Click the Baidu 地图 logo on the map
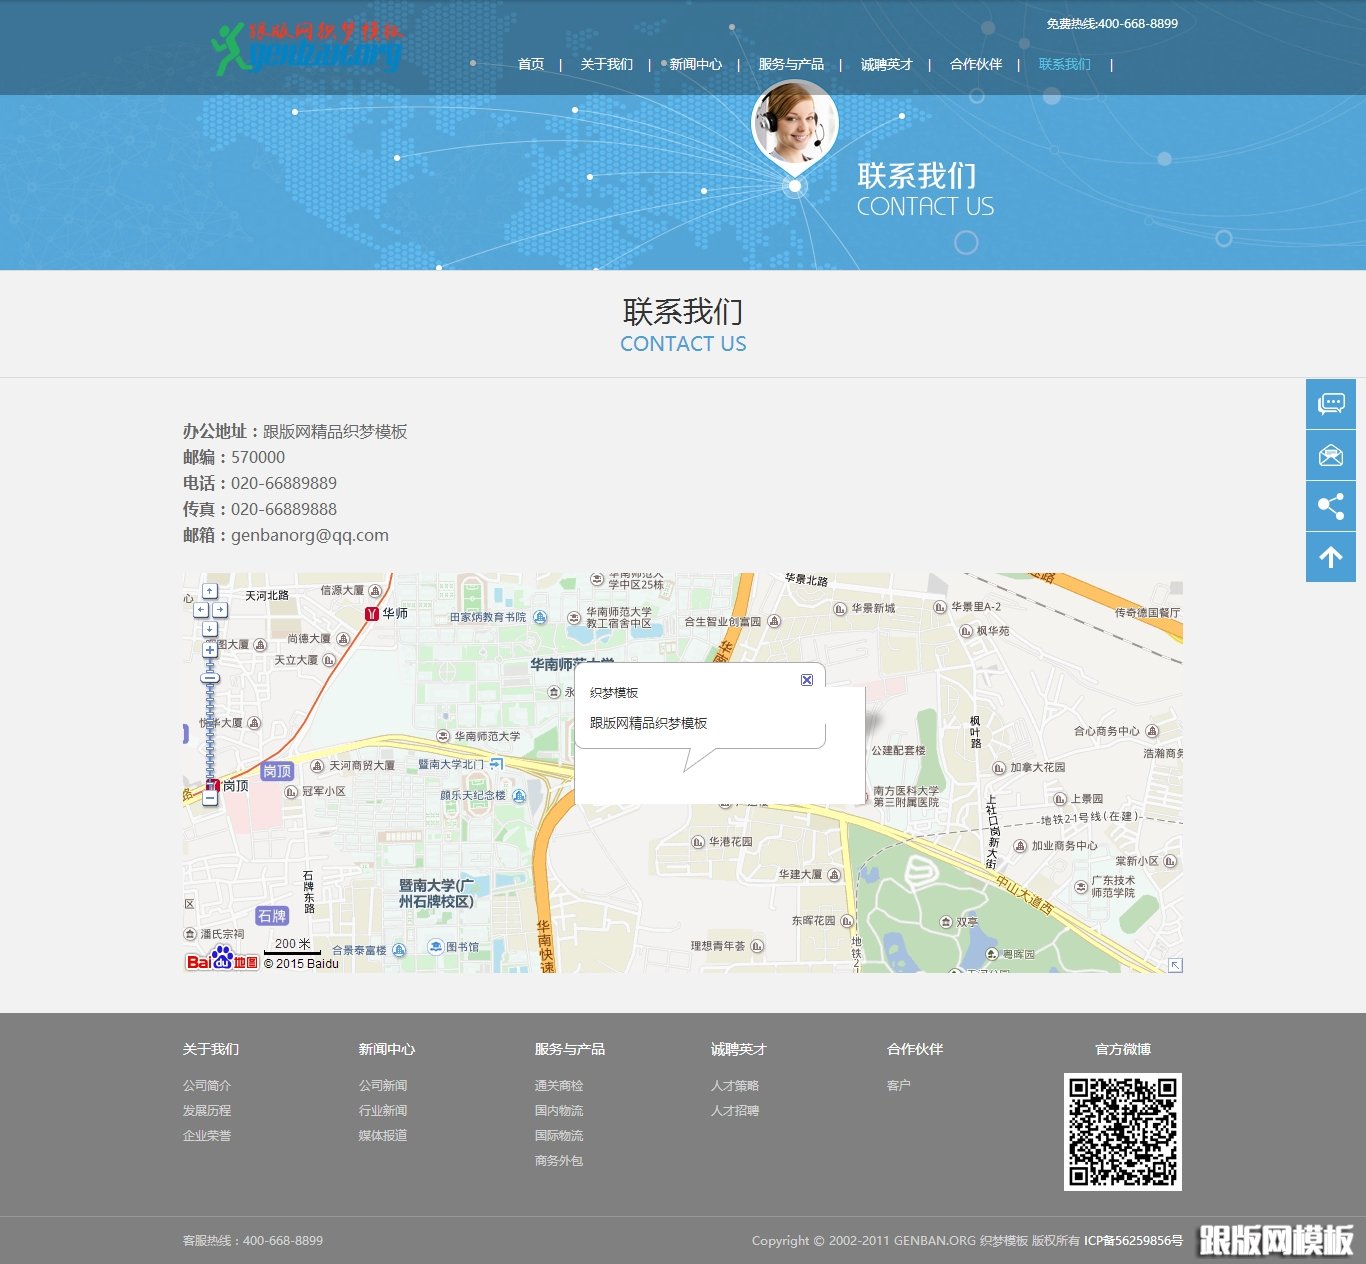 (221, 961)
